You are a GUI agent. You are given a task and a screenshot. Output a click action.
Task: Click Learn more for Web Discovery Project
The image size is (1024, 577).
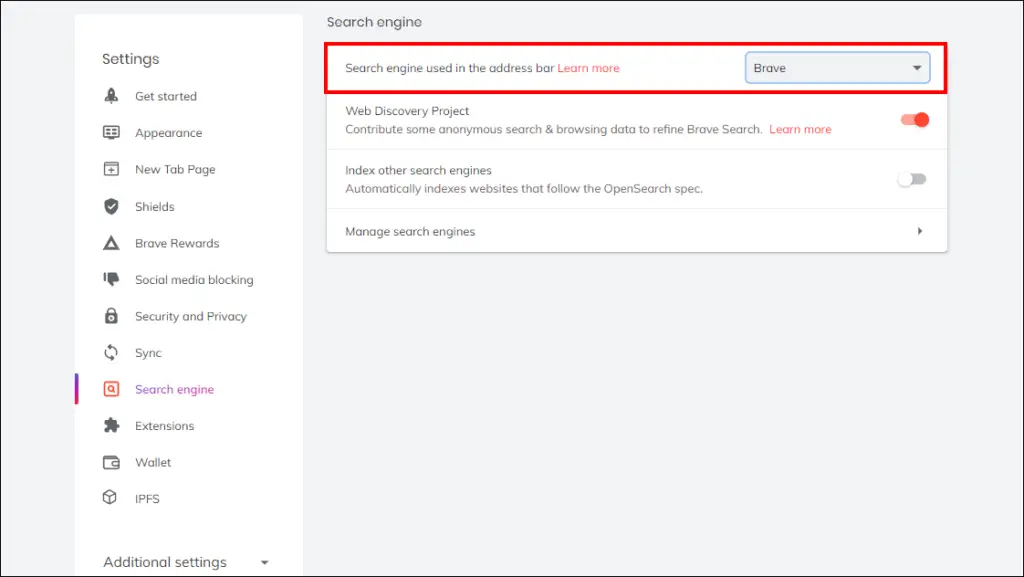(x=800, y=129)
